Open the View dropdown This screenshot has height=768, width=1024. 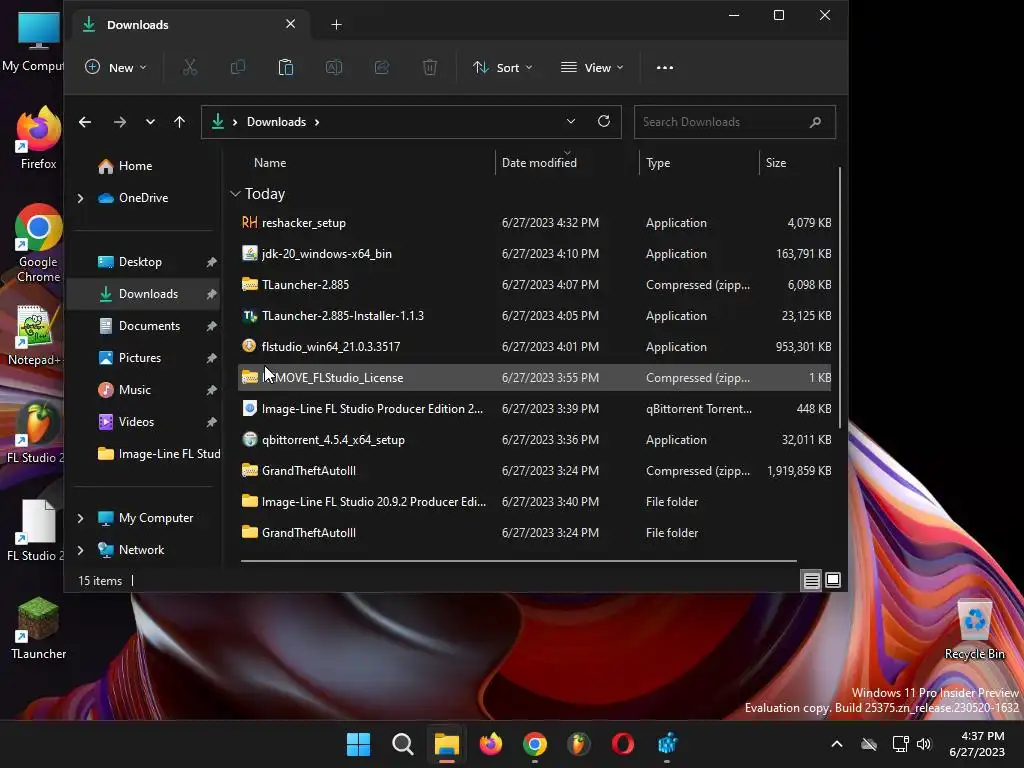click(592, 67)
